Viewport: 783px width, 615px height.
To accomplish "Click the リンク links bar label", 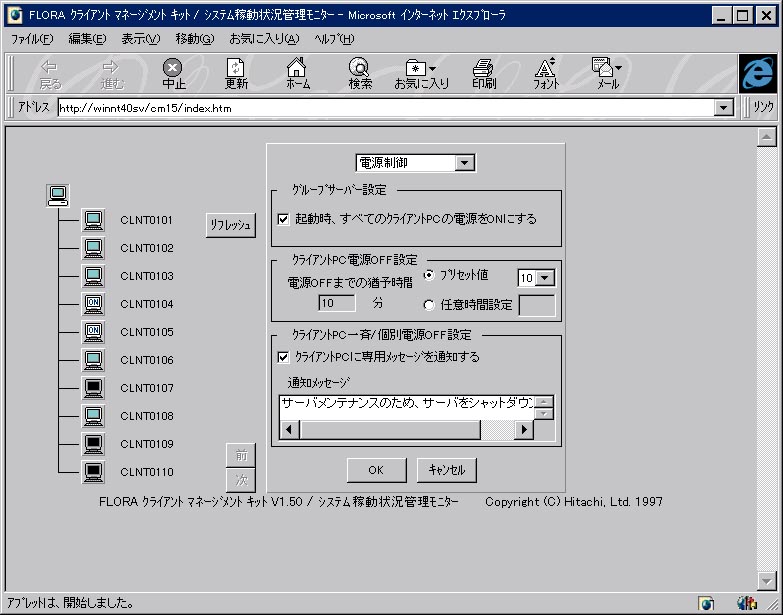I will point(763,107).
